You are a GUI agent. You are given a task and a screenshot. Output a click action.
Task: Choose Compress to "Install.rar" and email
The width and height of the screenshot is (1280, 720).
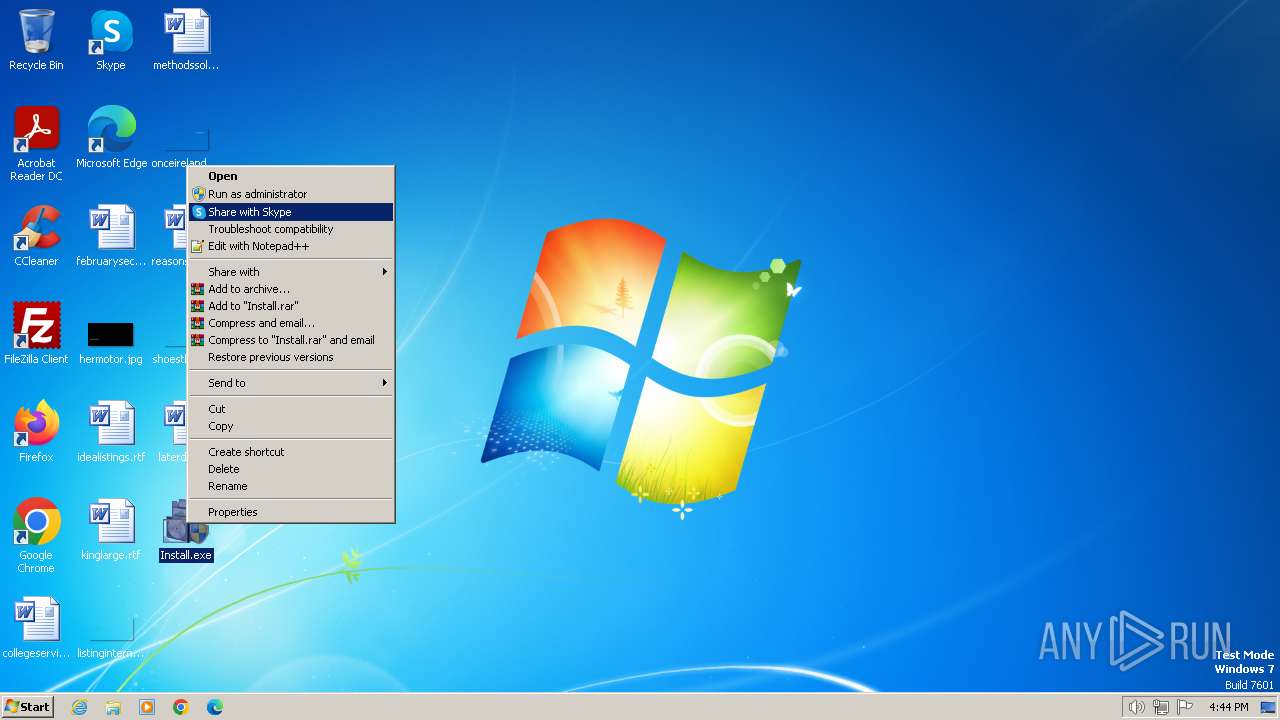point(291,340)
